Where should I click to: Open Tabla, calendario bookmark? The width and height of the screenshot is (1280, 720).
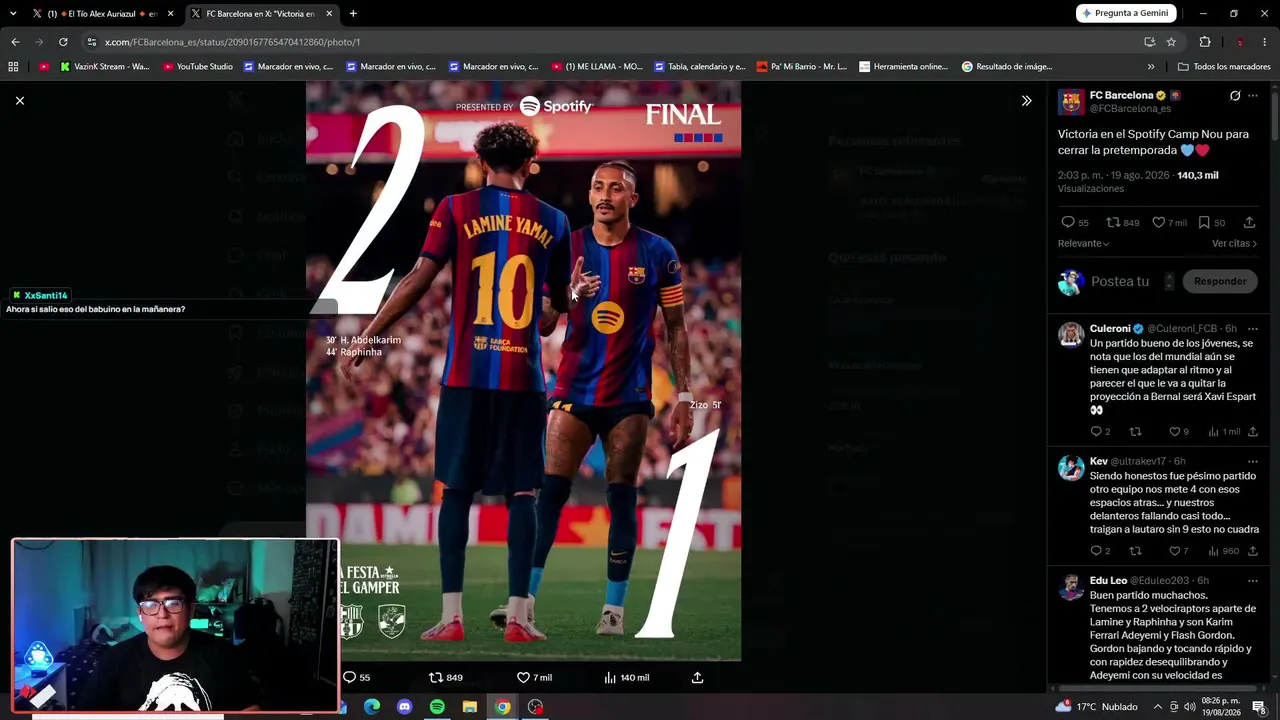pyautogui.click(x=700, y=67)
